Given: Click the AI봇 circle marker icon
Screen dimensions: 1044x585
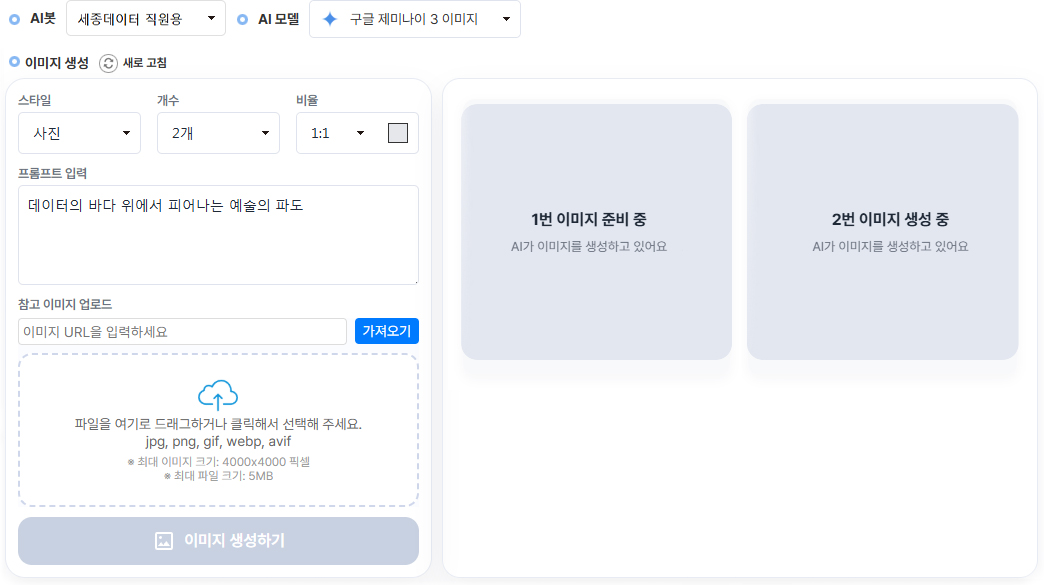Looking at the screenshot, I should pos(14,18).
